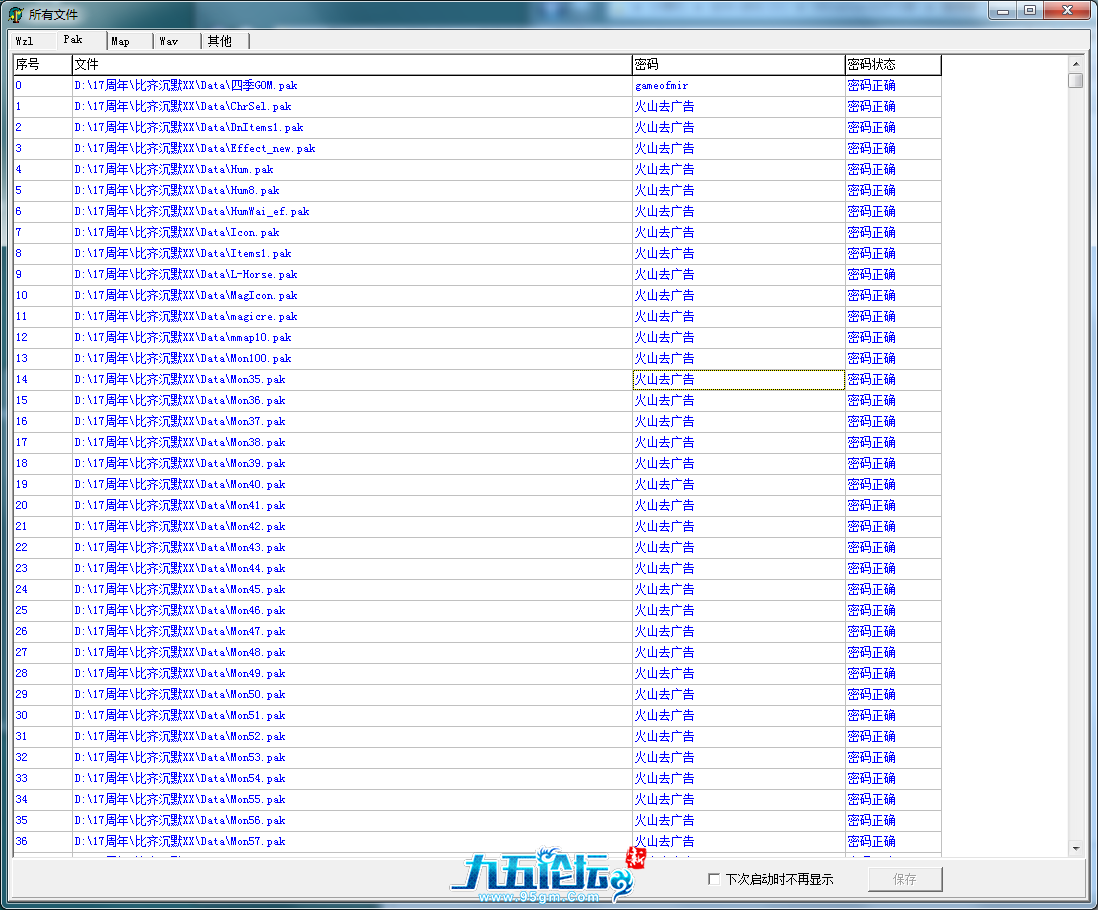The width and height of the screenshot is (1098, 910).
Task: Select file magicre.pak
Action: 352,316
